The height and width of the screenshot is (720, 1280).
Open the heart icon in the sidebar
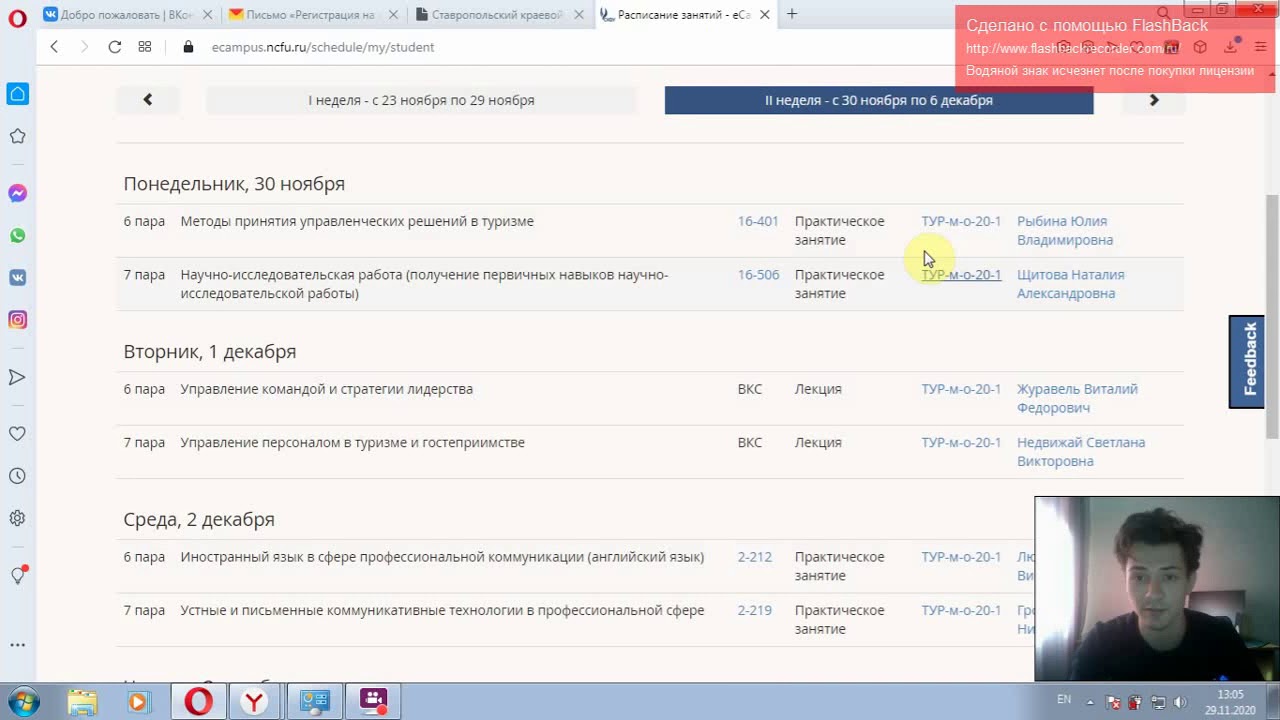click(x=18, y=434)
